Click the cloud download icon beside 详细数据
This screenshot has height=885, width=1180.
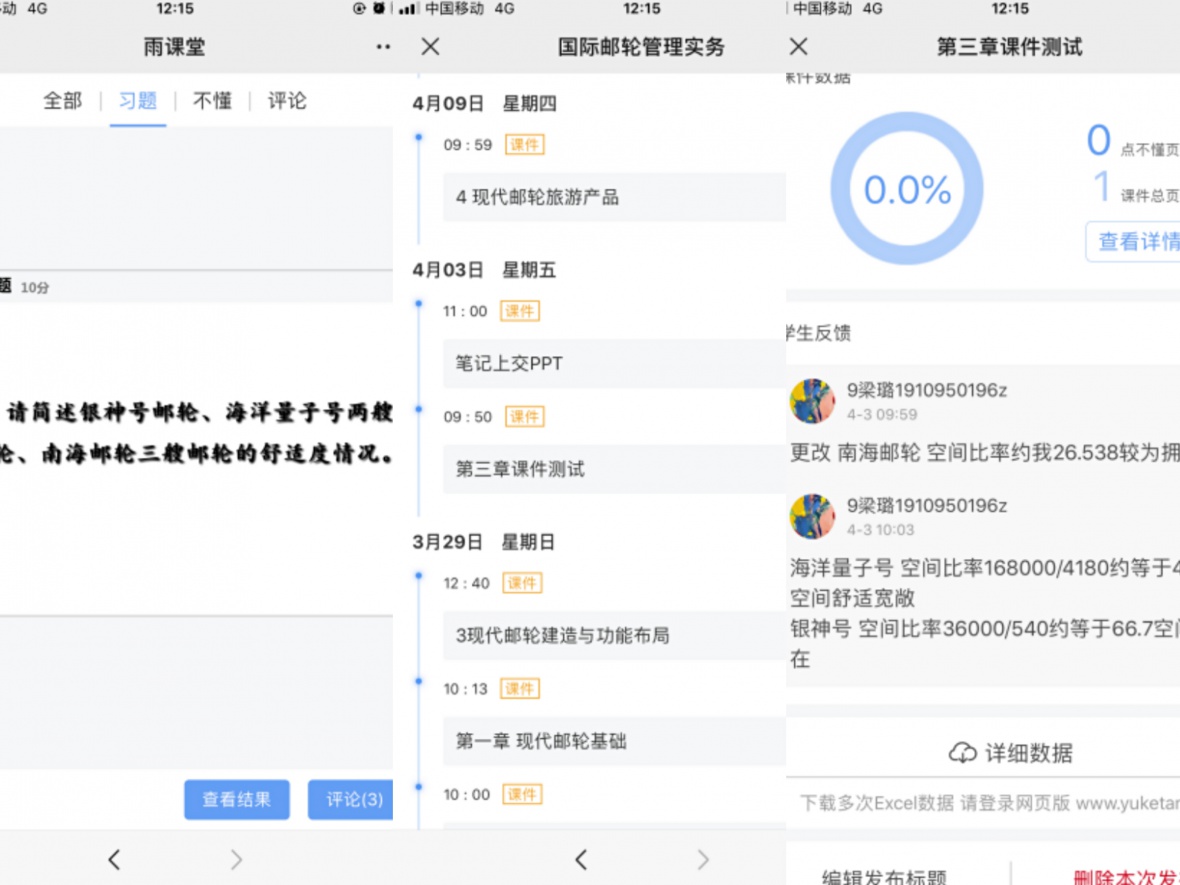pos(962,753)
